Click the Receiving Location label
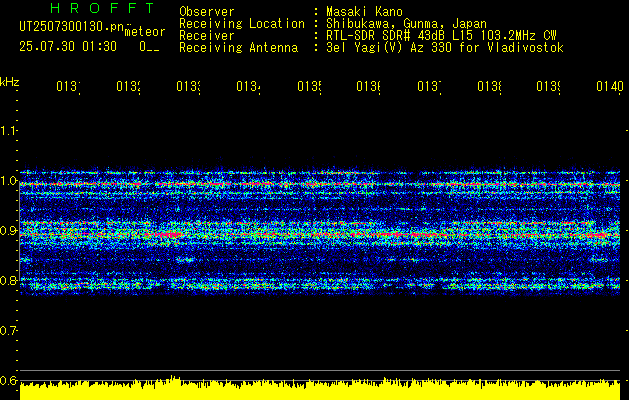The image size is (629, 400). tap(242, 24)
